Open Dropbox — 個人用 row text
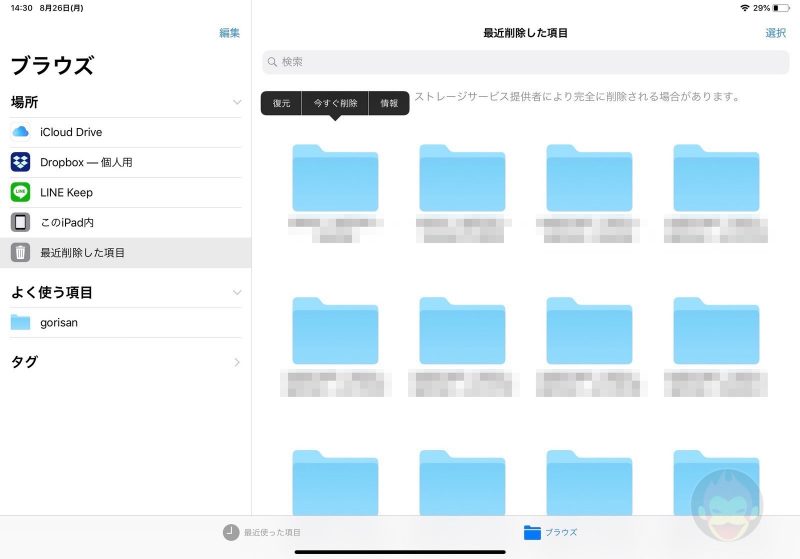 [x=86, y=162]
